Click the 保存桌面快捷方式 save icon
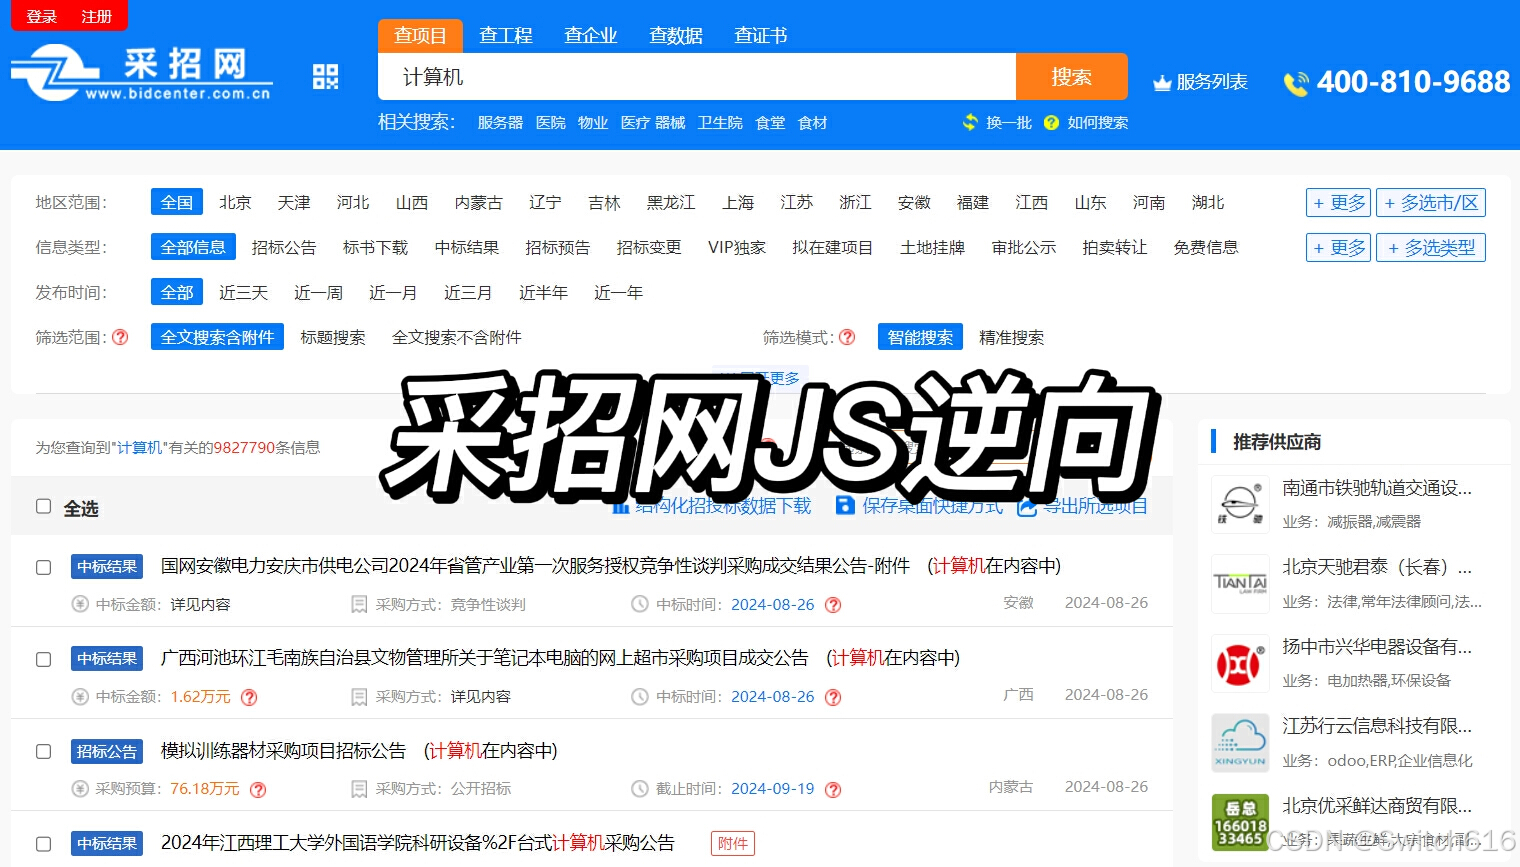The width and height of the screenshot is (1520, 867). click(x=845, y=506)
